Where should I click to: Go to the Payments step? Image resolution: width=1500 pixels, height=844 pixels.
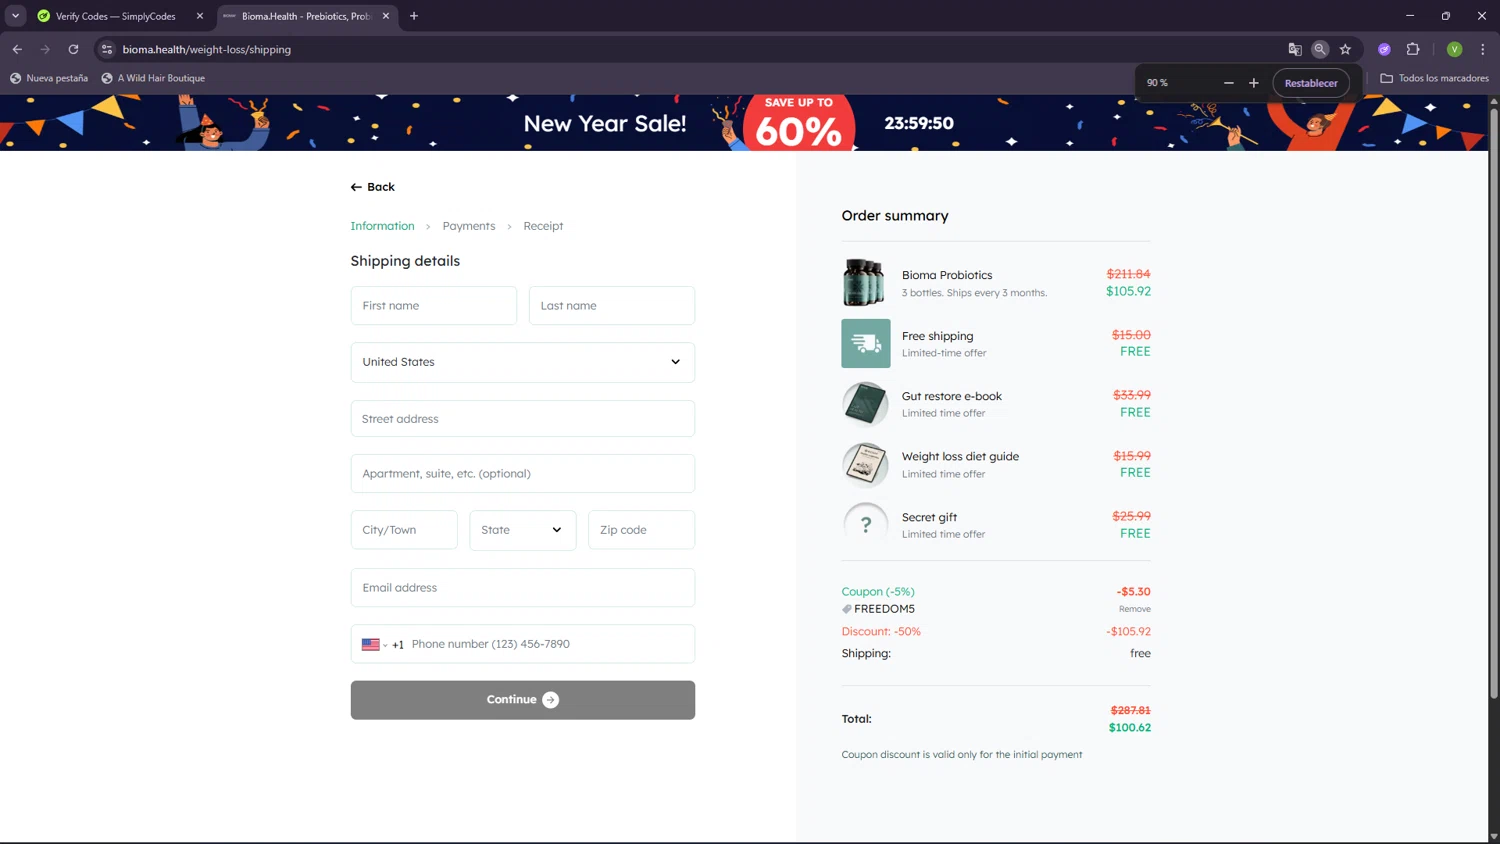pos(469,226)
